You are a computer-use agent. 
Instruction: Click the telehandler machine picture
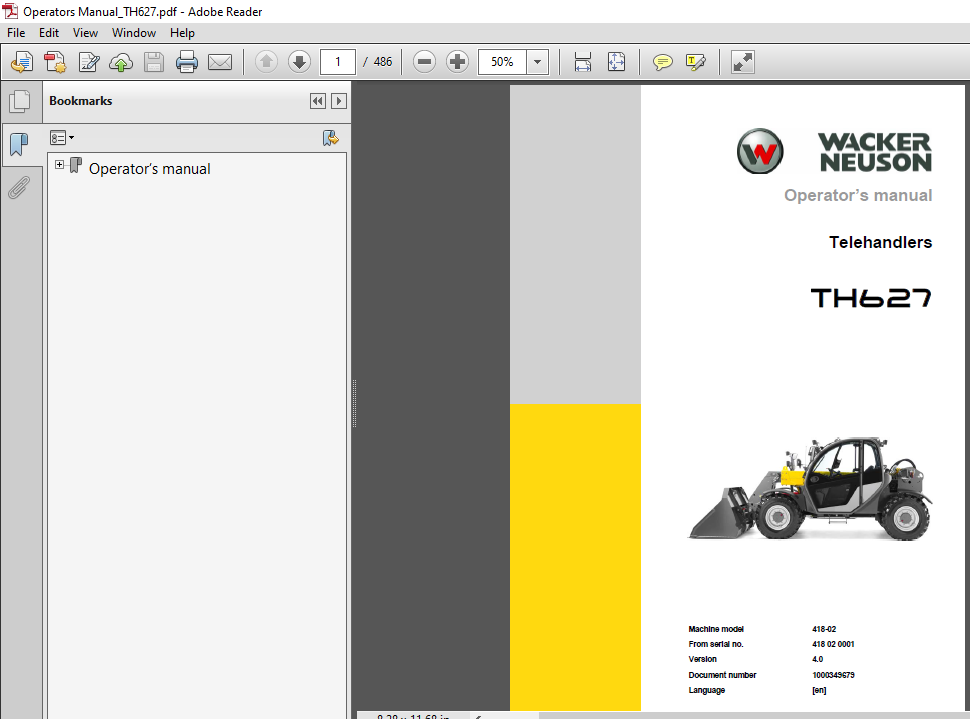(810, 488)
